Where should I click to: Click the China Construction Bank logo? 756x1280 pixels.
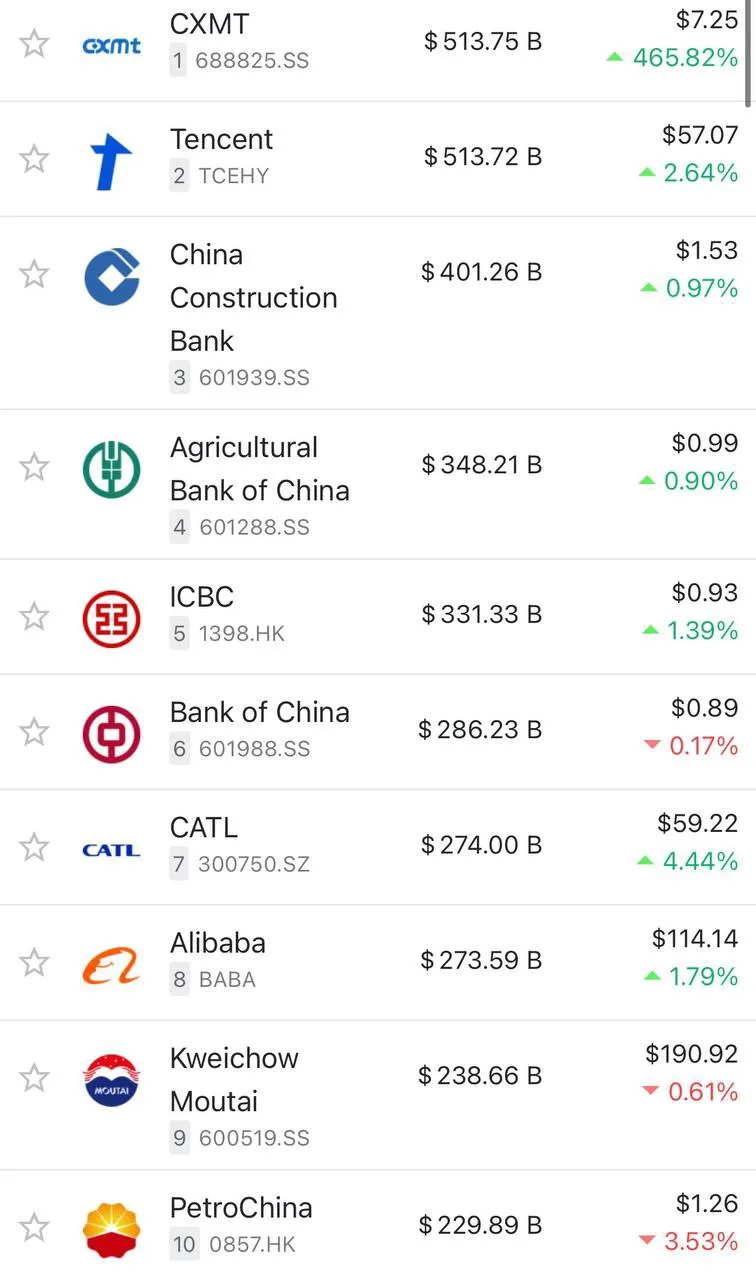[x=111, y=276]
